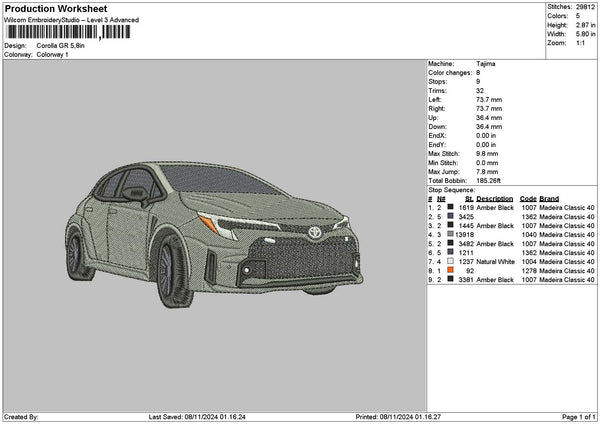600x424 pixels.
Task: Select the purple-gray swatch beside 1211 stitches
Action: tap(450, 253)
